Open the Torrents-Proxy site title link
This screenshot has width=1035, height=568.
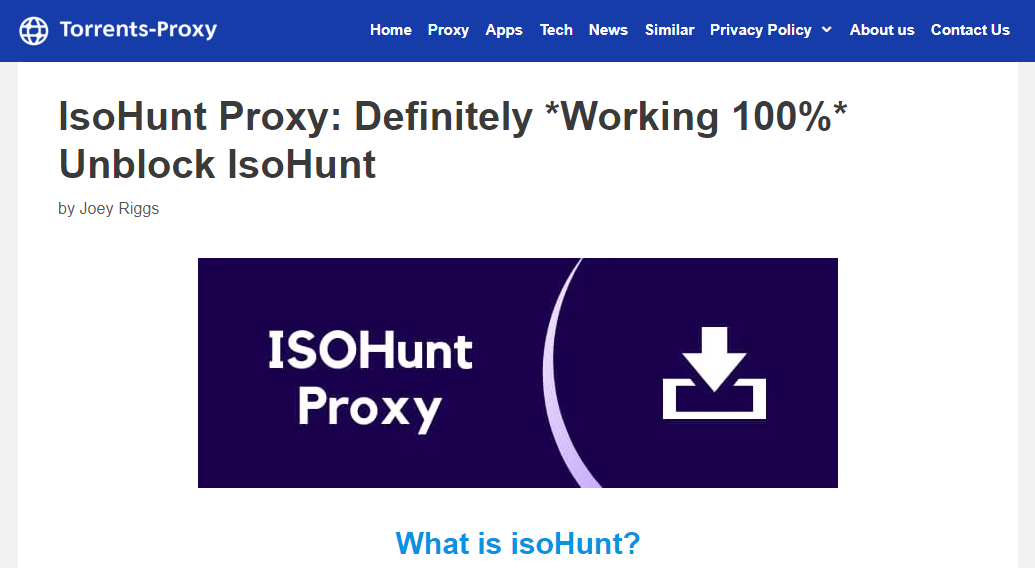[x=138, y=30]
